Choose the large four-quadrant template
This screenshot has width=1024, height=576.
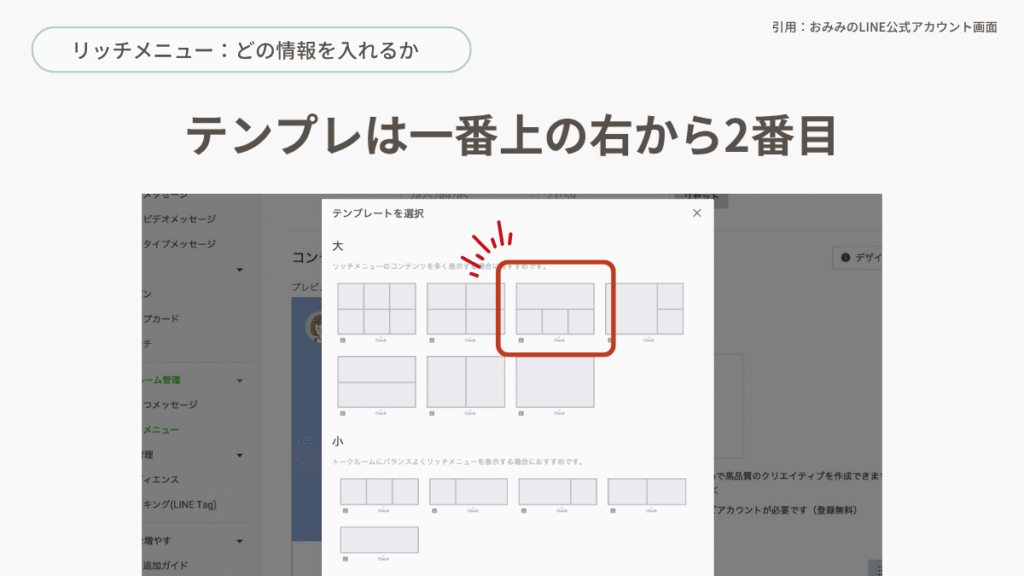(x=465, y=308)
